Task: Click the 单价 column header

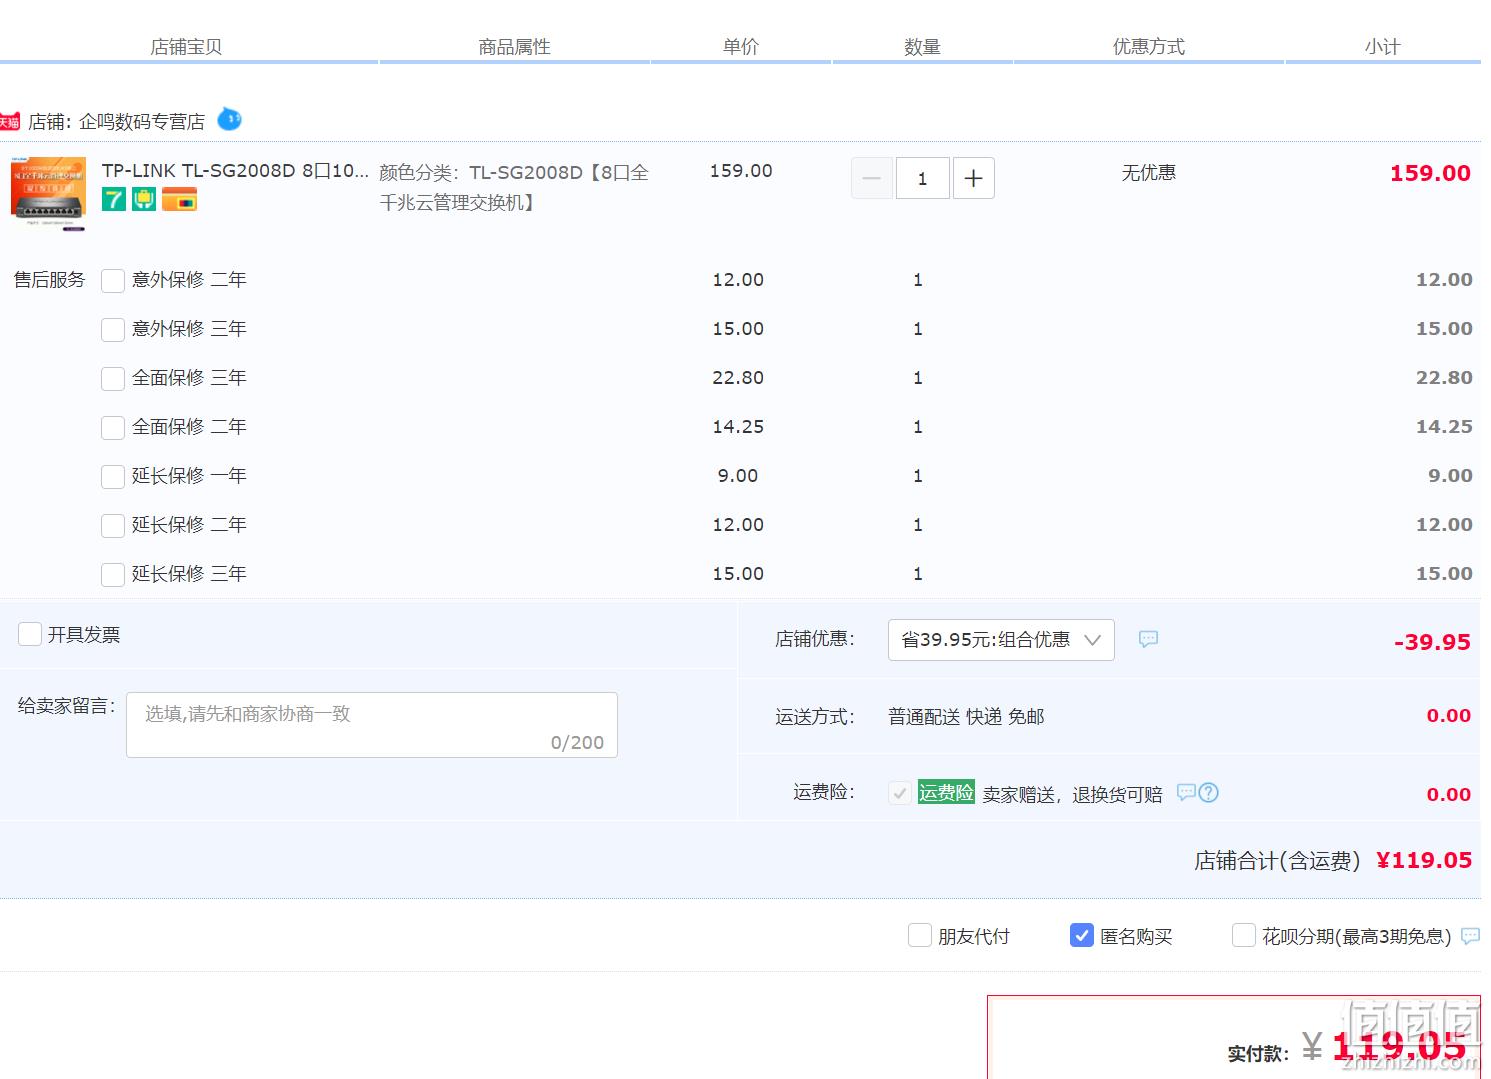Action: coord(741,47)
